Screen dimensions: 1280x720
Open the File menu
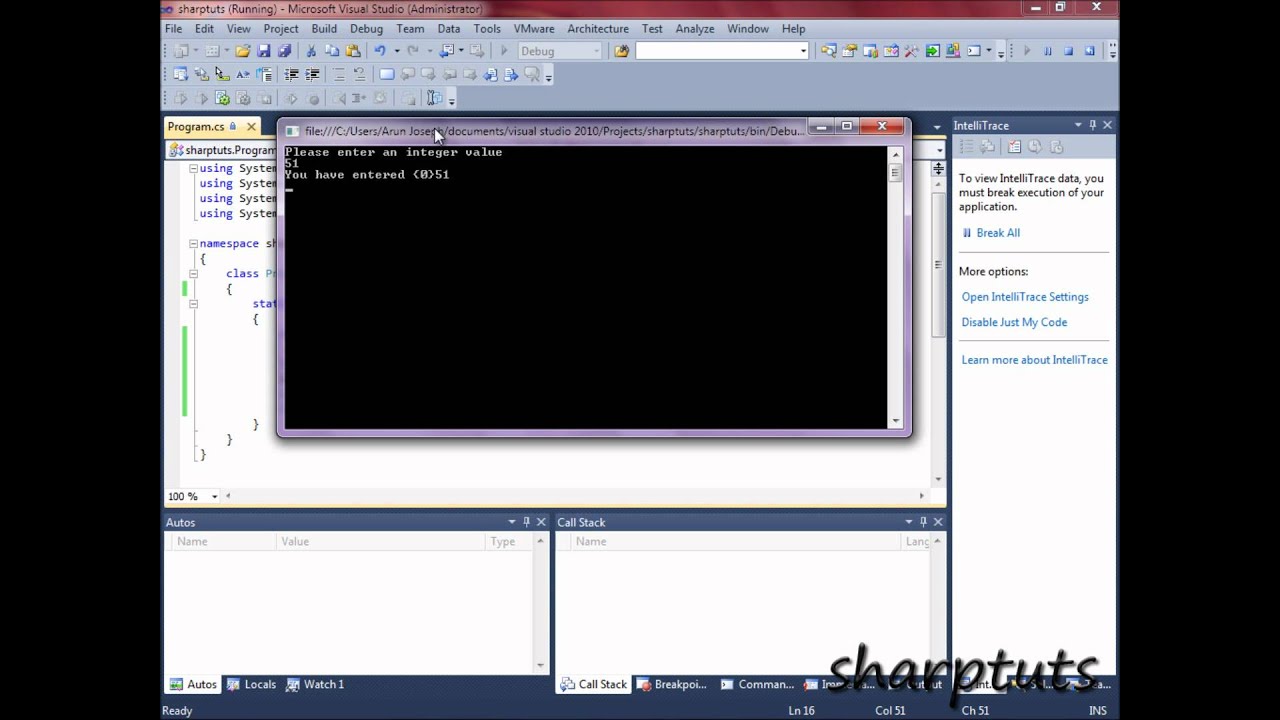[173, 29]
